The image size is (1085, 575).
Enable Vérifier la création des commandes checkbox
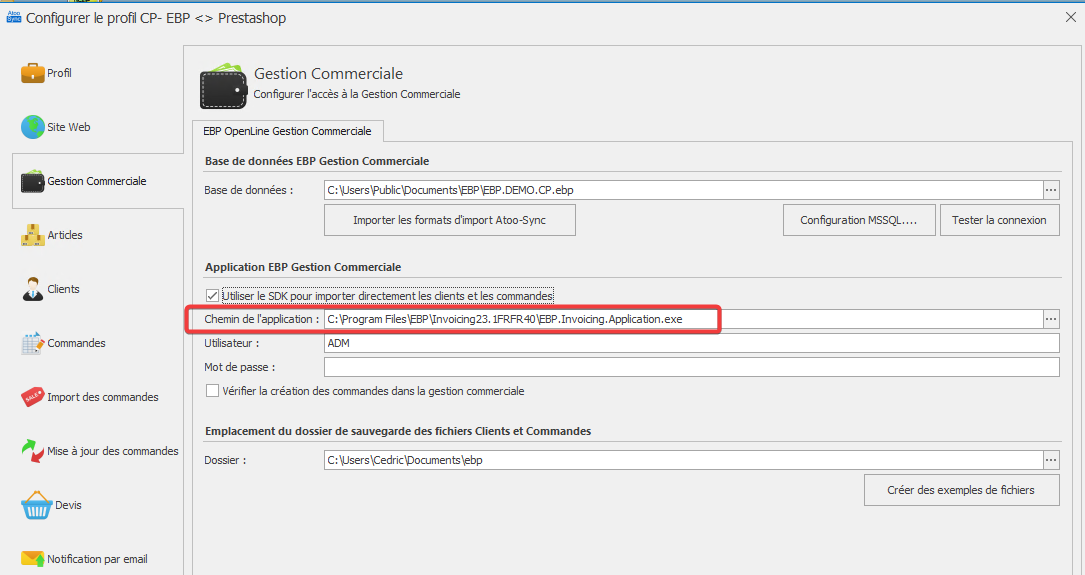(x=212, y=391)
